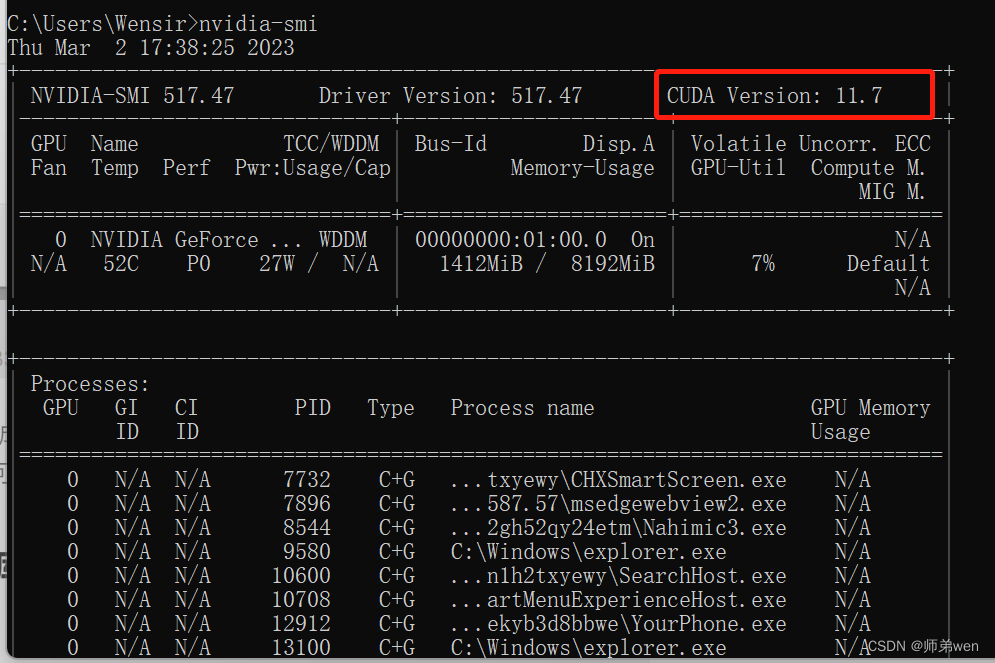
Task: Click the 52C temperature value
Action: click(121, 263)
